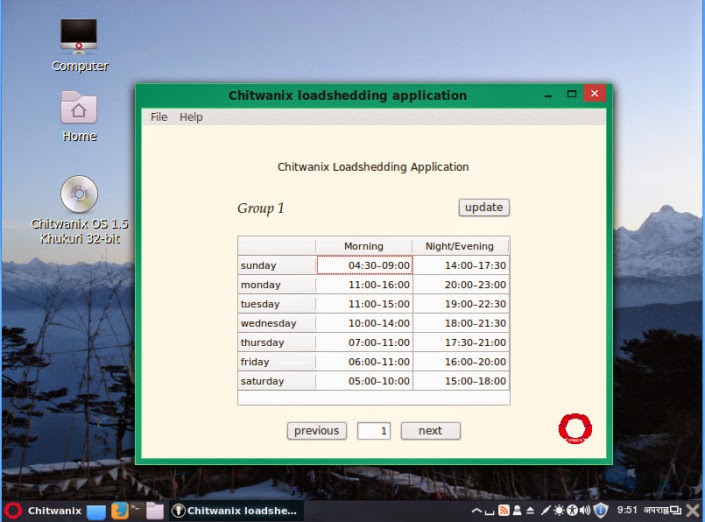Click the pen-shaped tray icon
Image resolution: width=705 pixels, height=522 pixels.
(x=545, y=510)
